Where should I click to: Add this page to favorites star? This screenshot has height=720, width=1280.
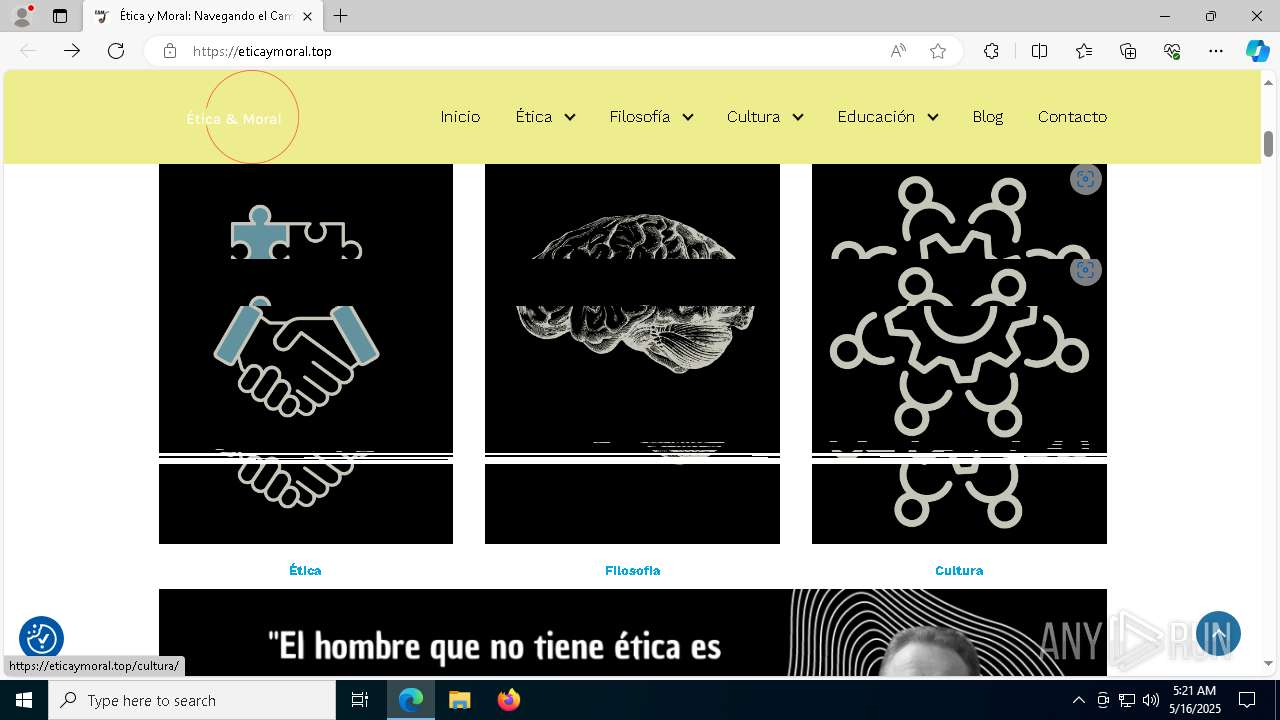tap(938, 51)
